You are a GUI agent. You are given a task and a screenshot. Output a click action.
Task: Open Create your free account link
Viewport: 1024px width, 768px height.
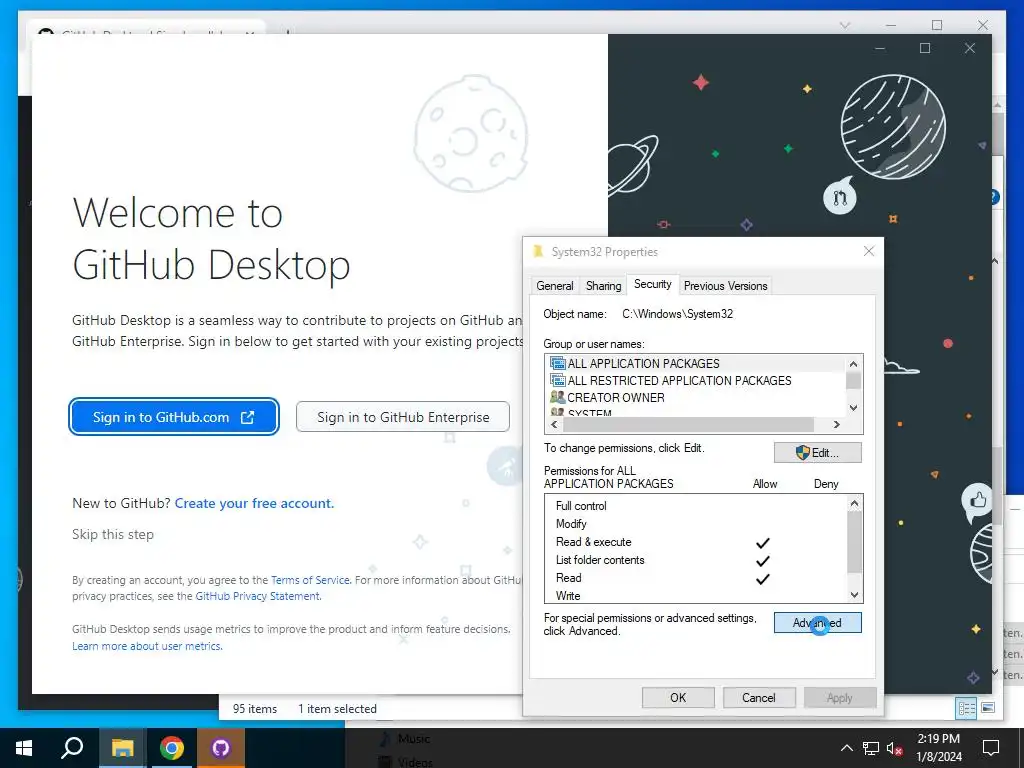(254, 503)
